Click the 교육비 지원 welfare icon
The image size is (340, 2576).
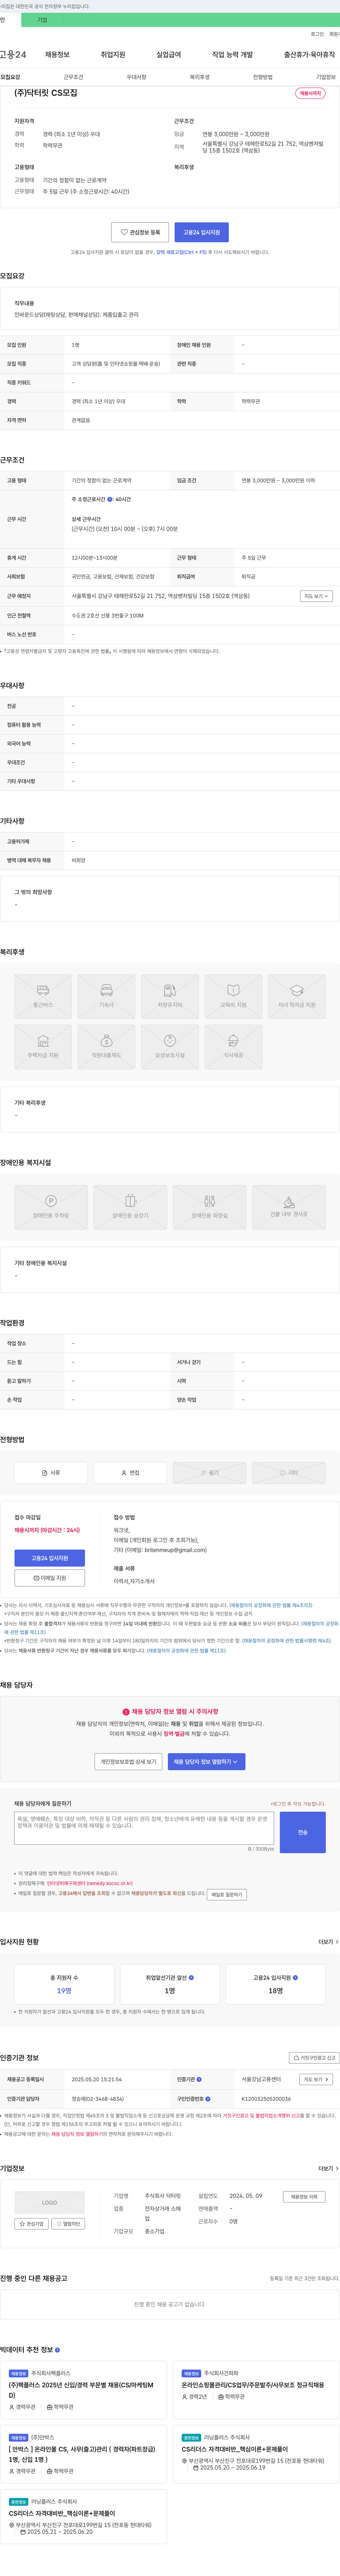pyautogui.click(x=233, y=997)
